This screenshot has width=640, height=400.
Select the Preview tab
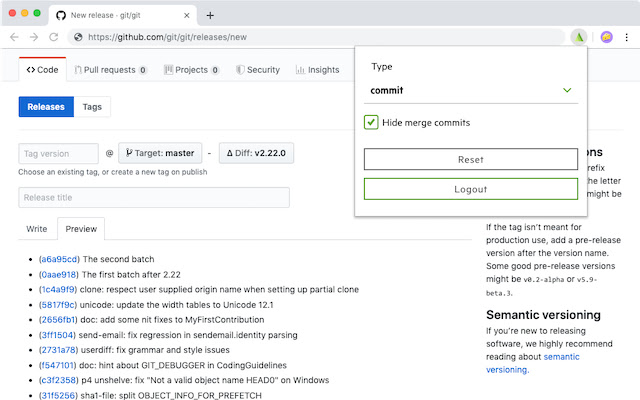click(81, 229)
